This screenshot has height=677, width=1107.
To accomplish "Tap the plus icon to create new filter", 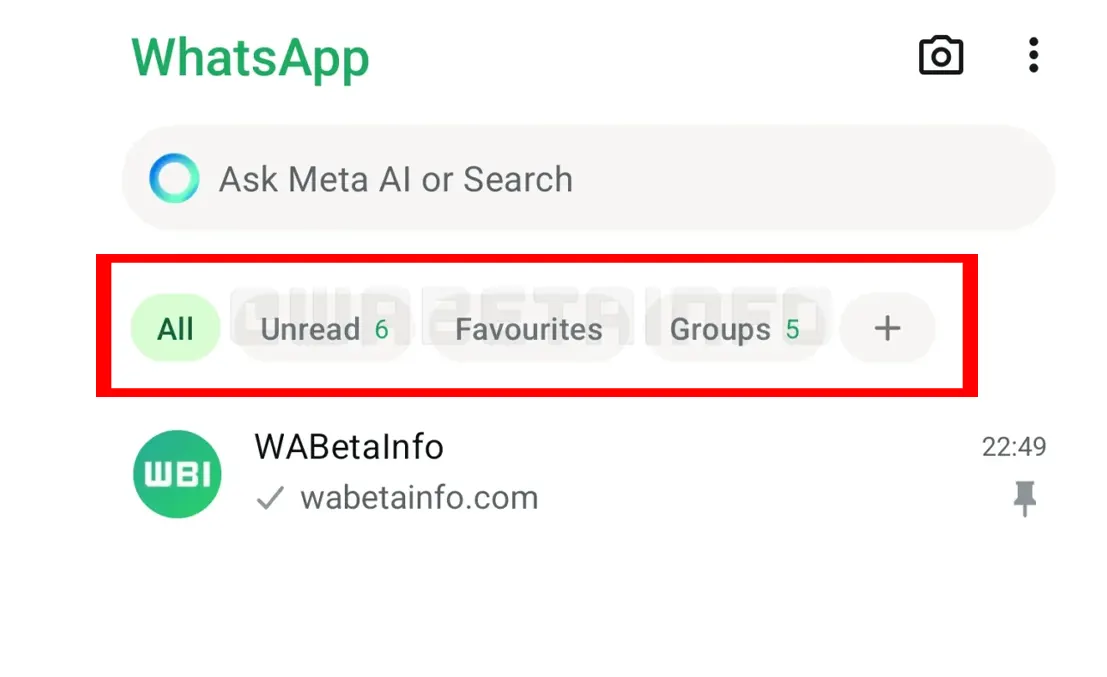I will [886, 328].
